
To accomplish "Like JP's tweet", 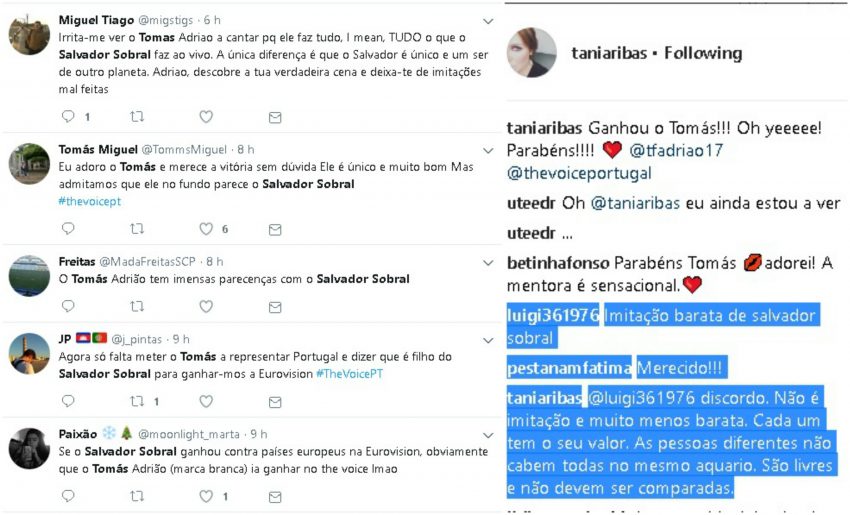I will tap(206, 401).
